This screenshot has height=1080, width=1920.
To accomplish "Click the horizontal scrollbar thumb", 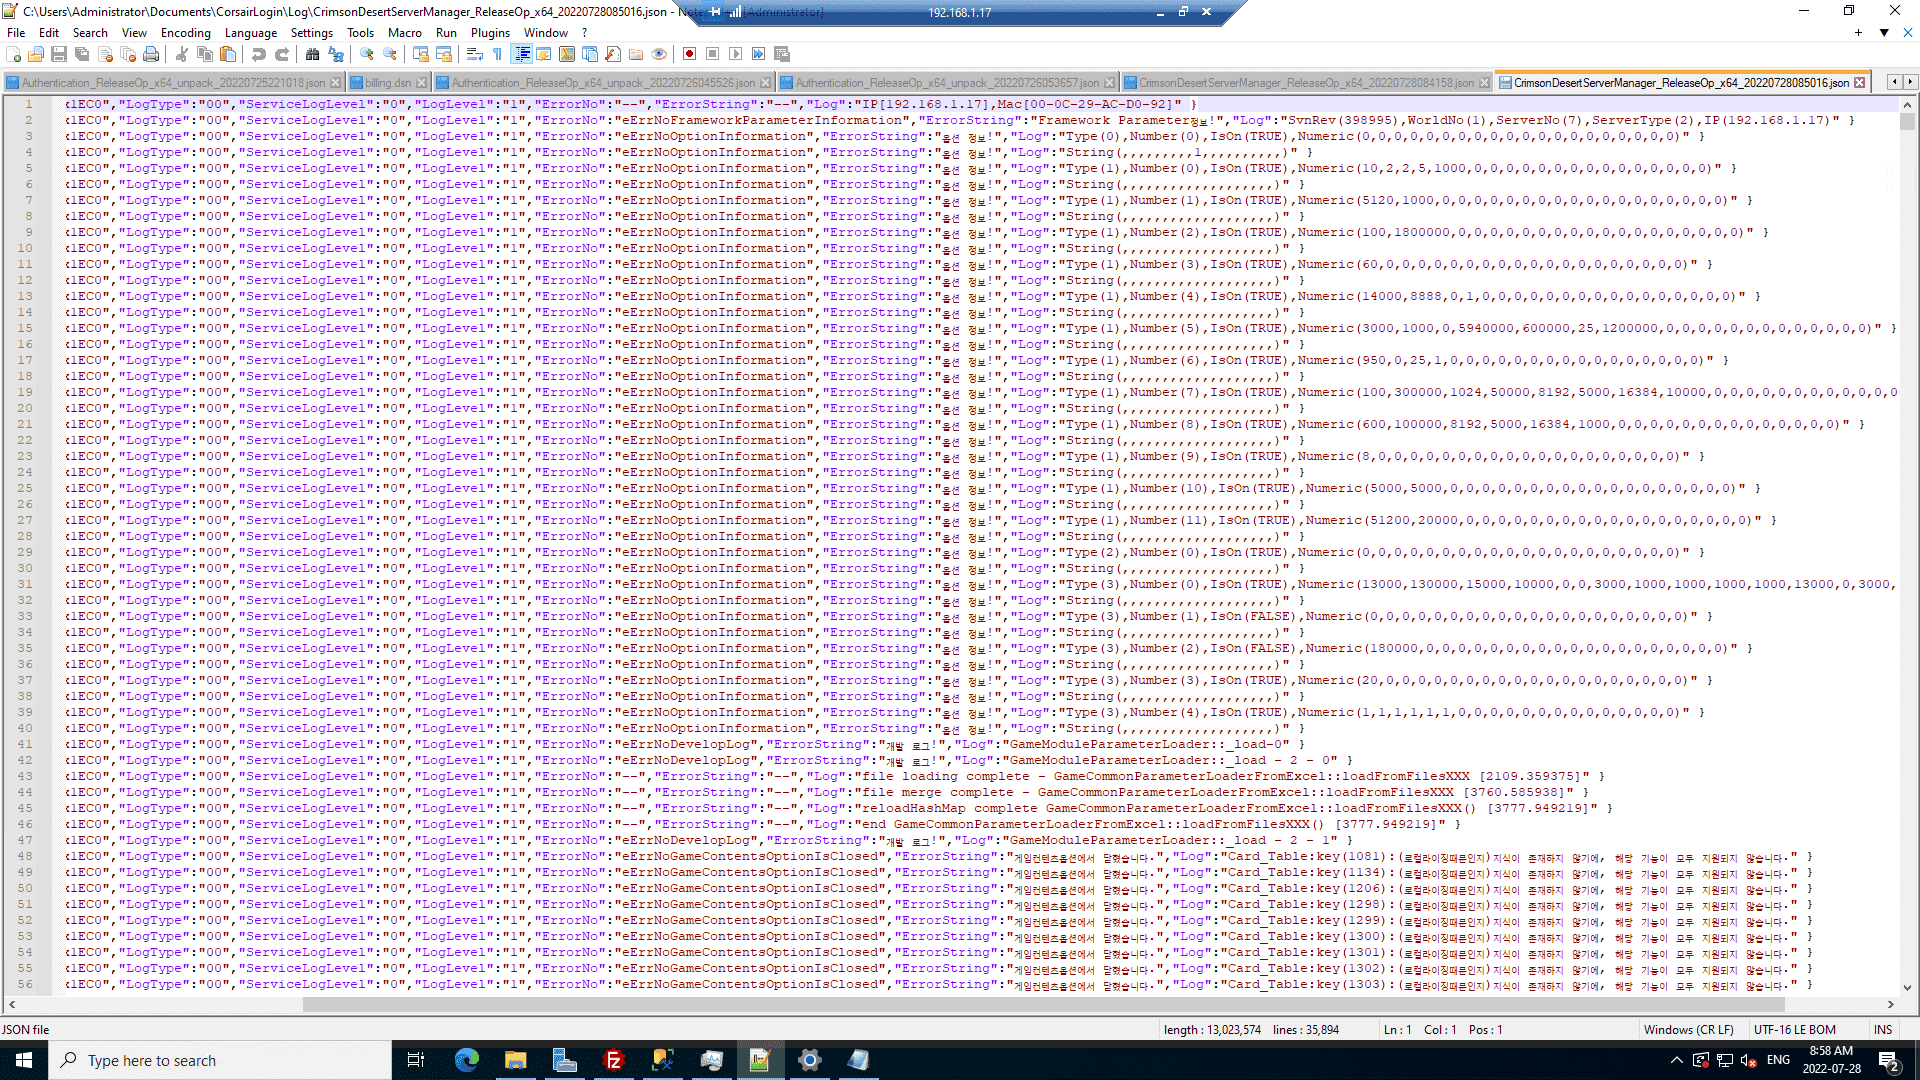I will 1044,1004.
